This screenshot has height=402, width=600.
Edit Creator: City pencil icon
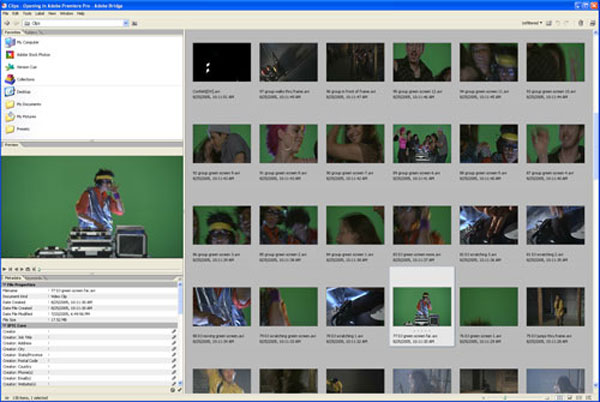174,349
